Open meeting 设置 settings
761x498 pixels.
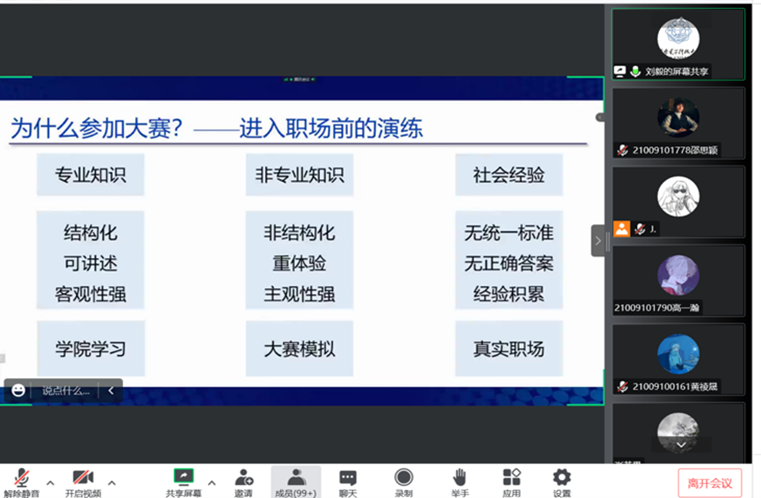click(562, 480)
